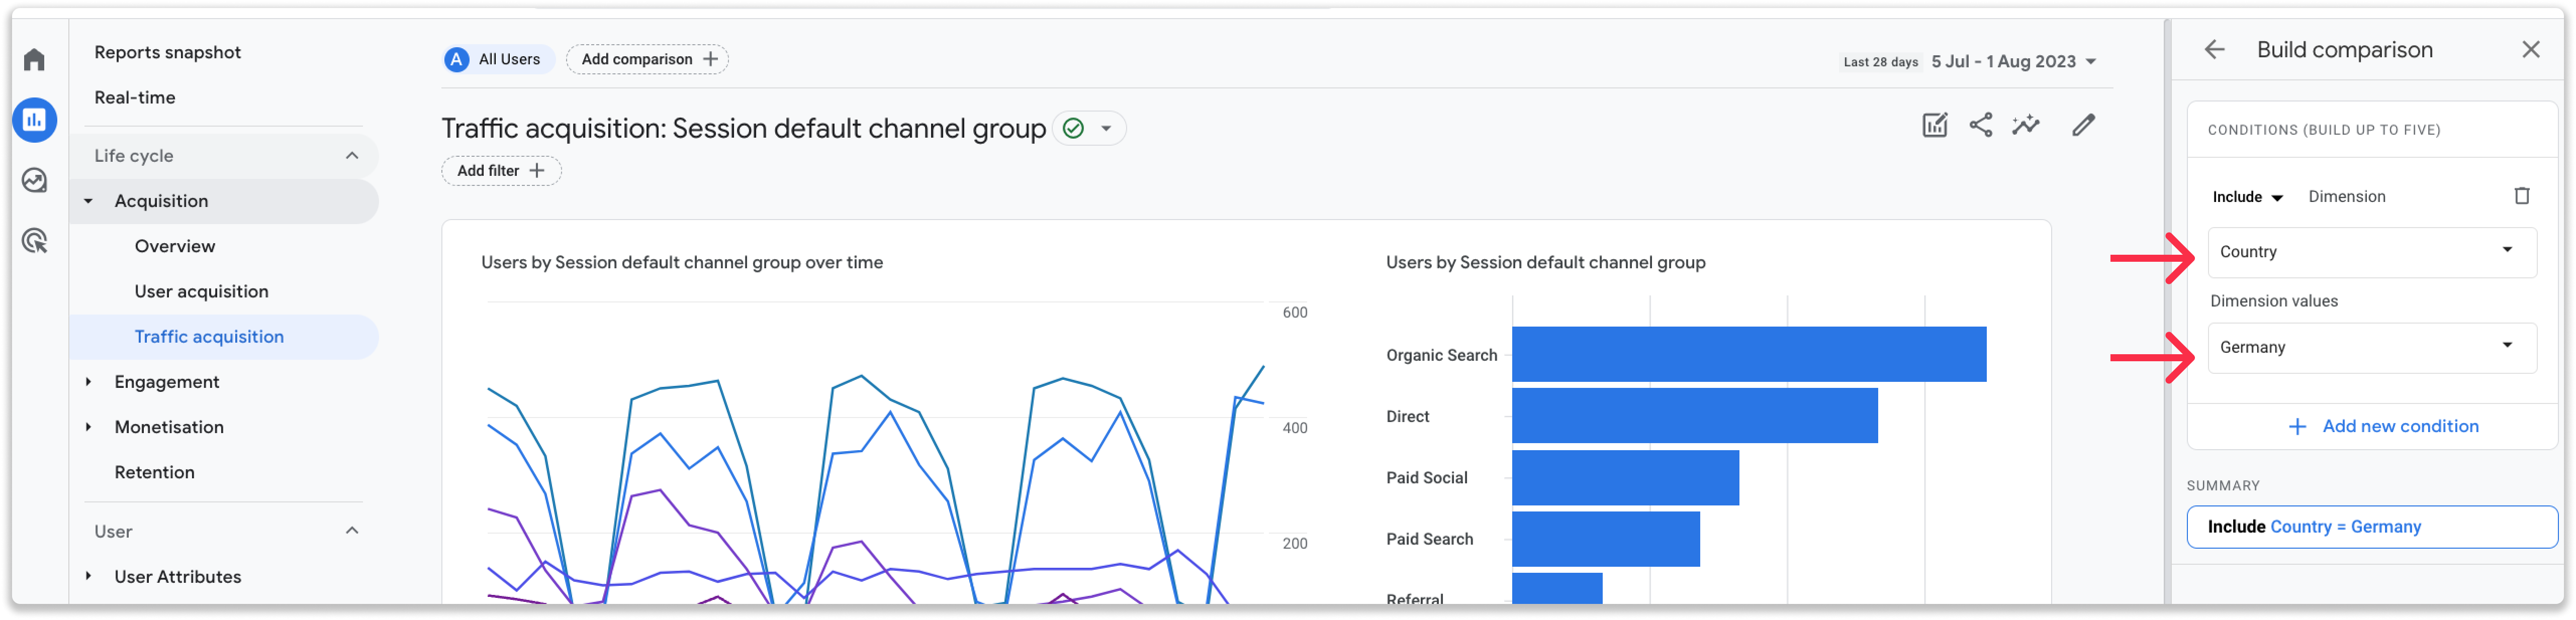Close the Build comparison panel

pos(2530,50)
